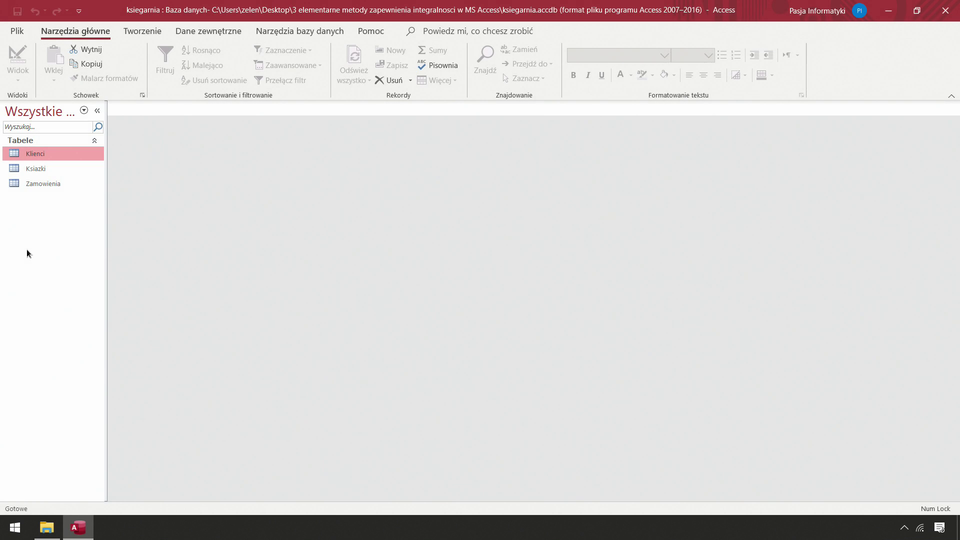Collapse the navigation pane with double chevron

pos(97,111)
